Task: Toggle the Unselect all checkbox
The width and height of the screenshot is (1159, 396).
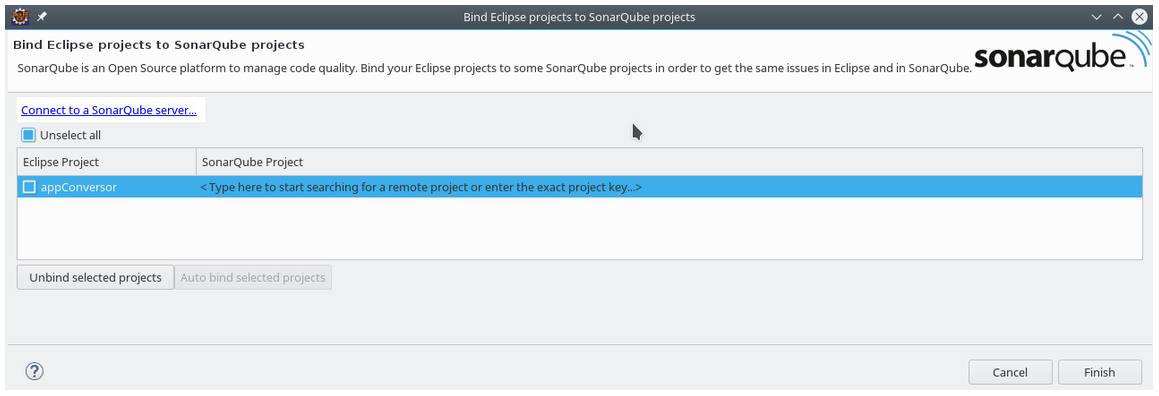Action: [x=28, y=135]
